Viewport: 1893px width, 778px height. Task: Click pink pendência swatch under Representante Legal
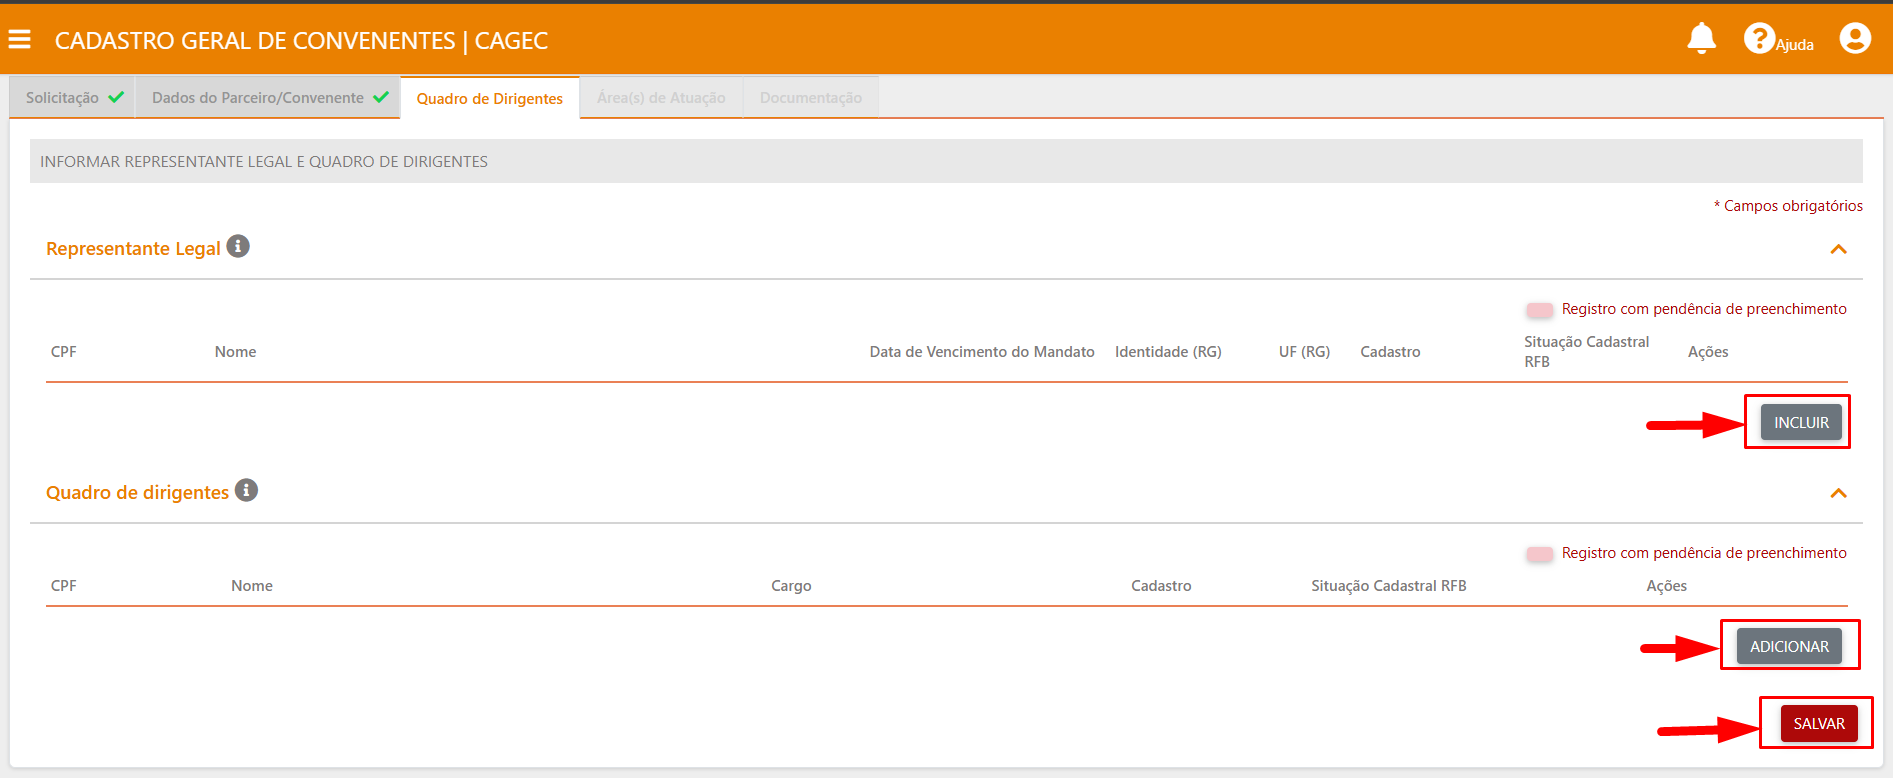(x=1540, y=310)
